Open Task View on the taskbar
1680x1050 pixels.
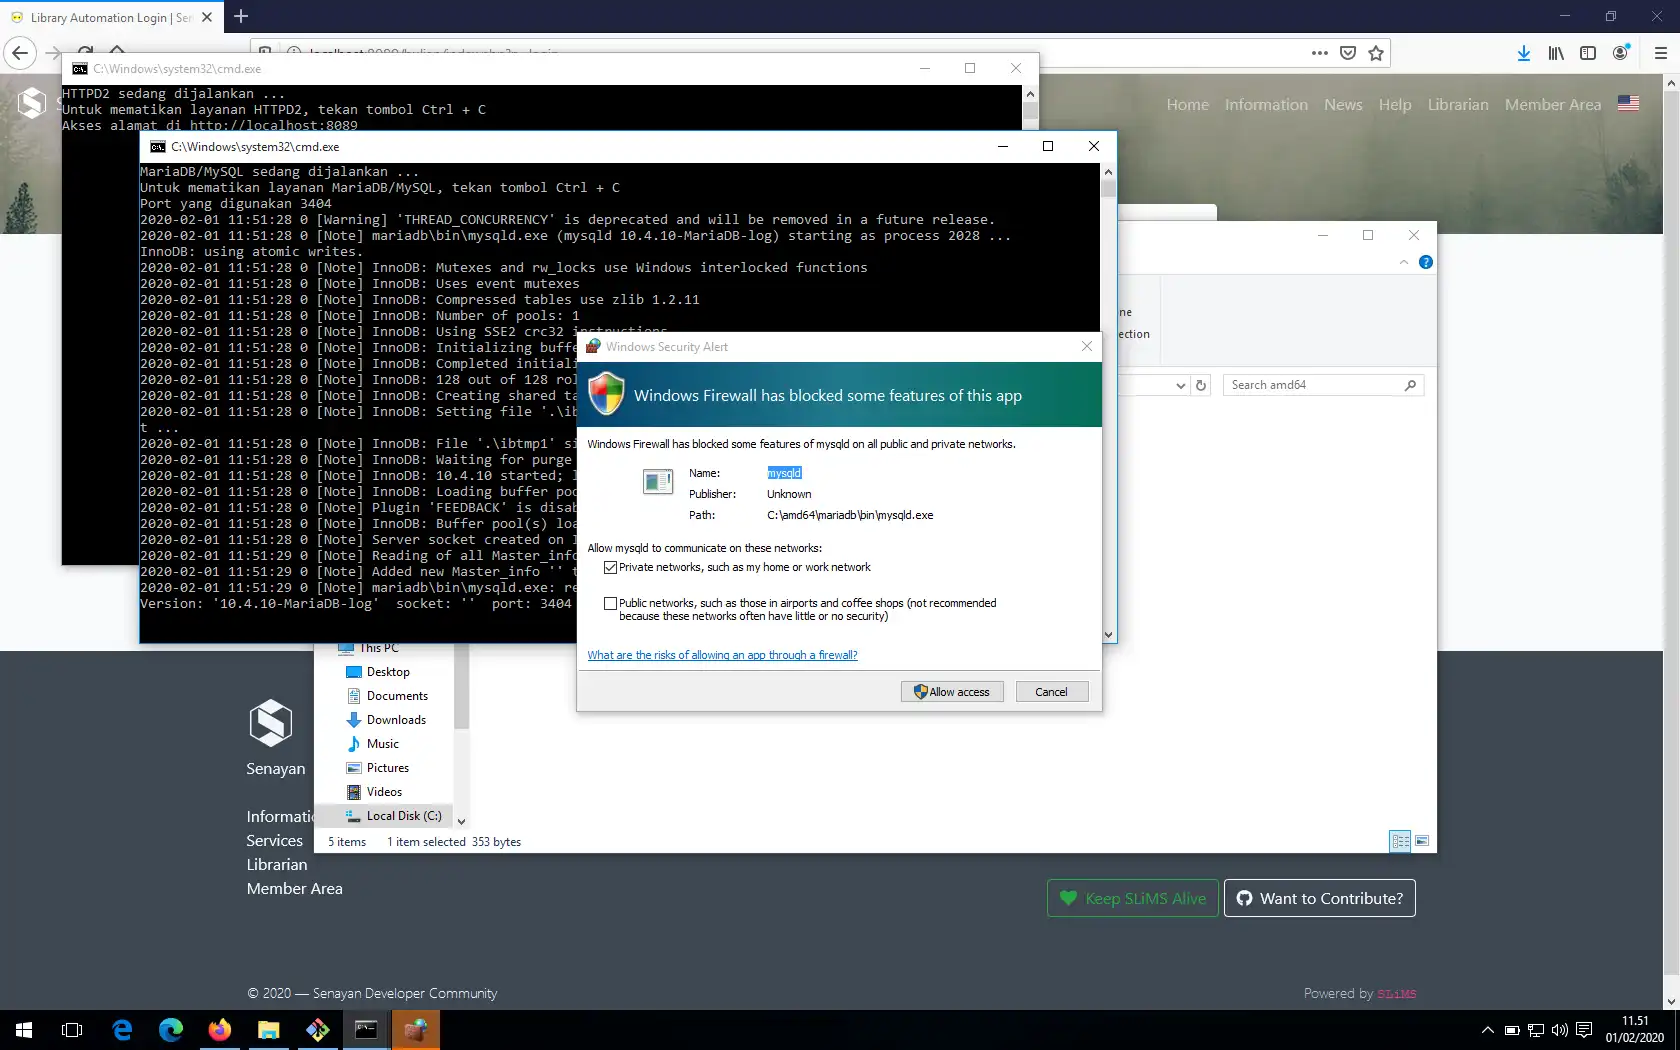pos(72,1030)
